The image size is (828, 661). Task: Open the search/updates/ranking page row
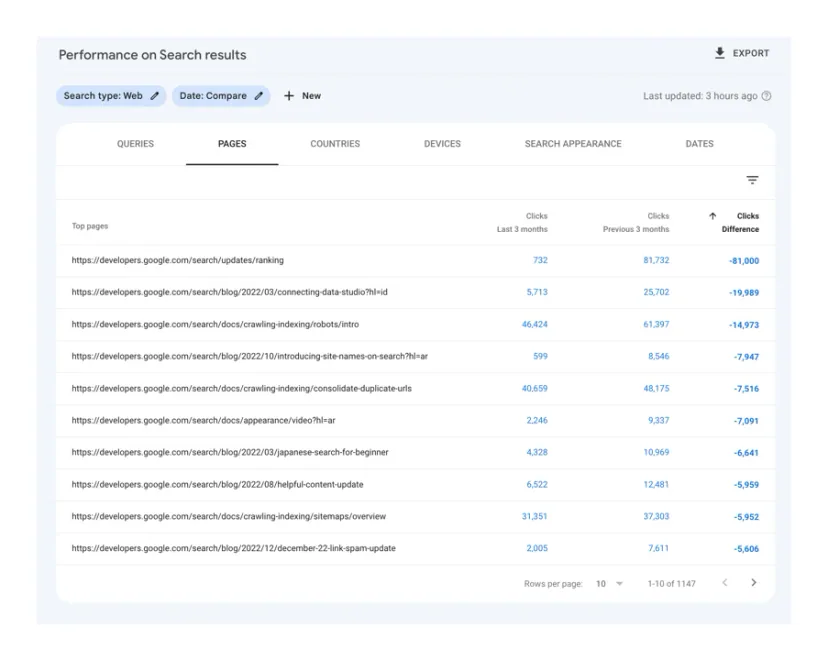[x=416, y=260]
